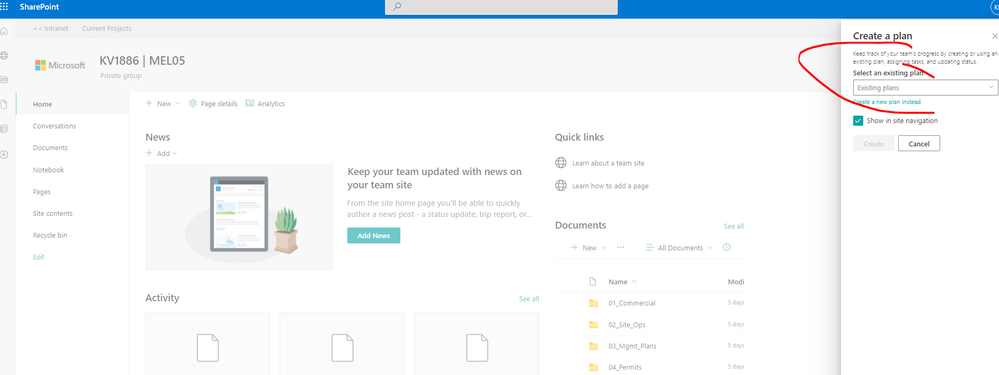Click the Add News button

coord(373,236)
